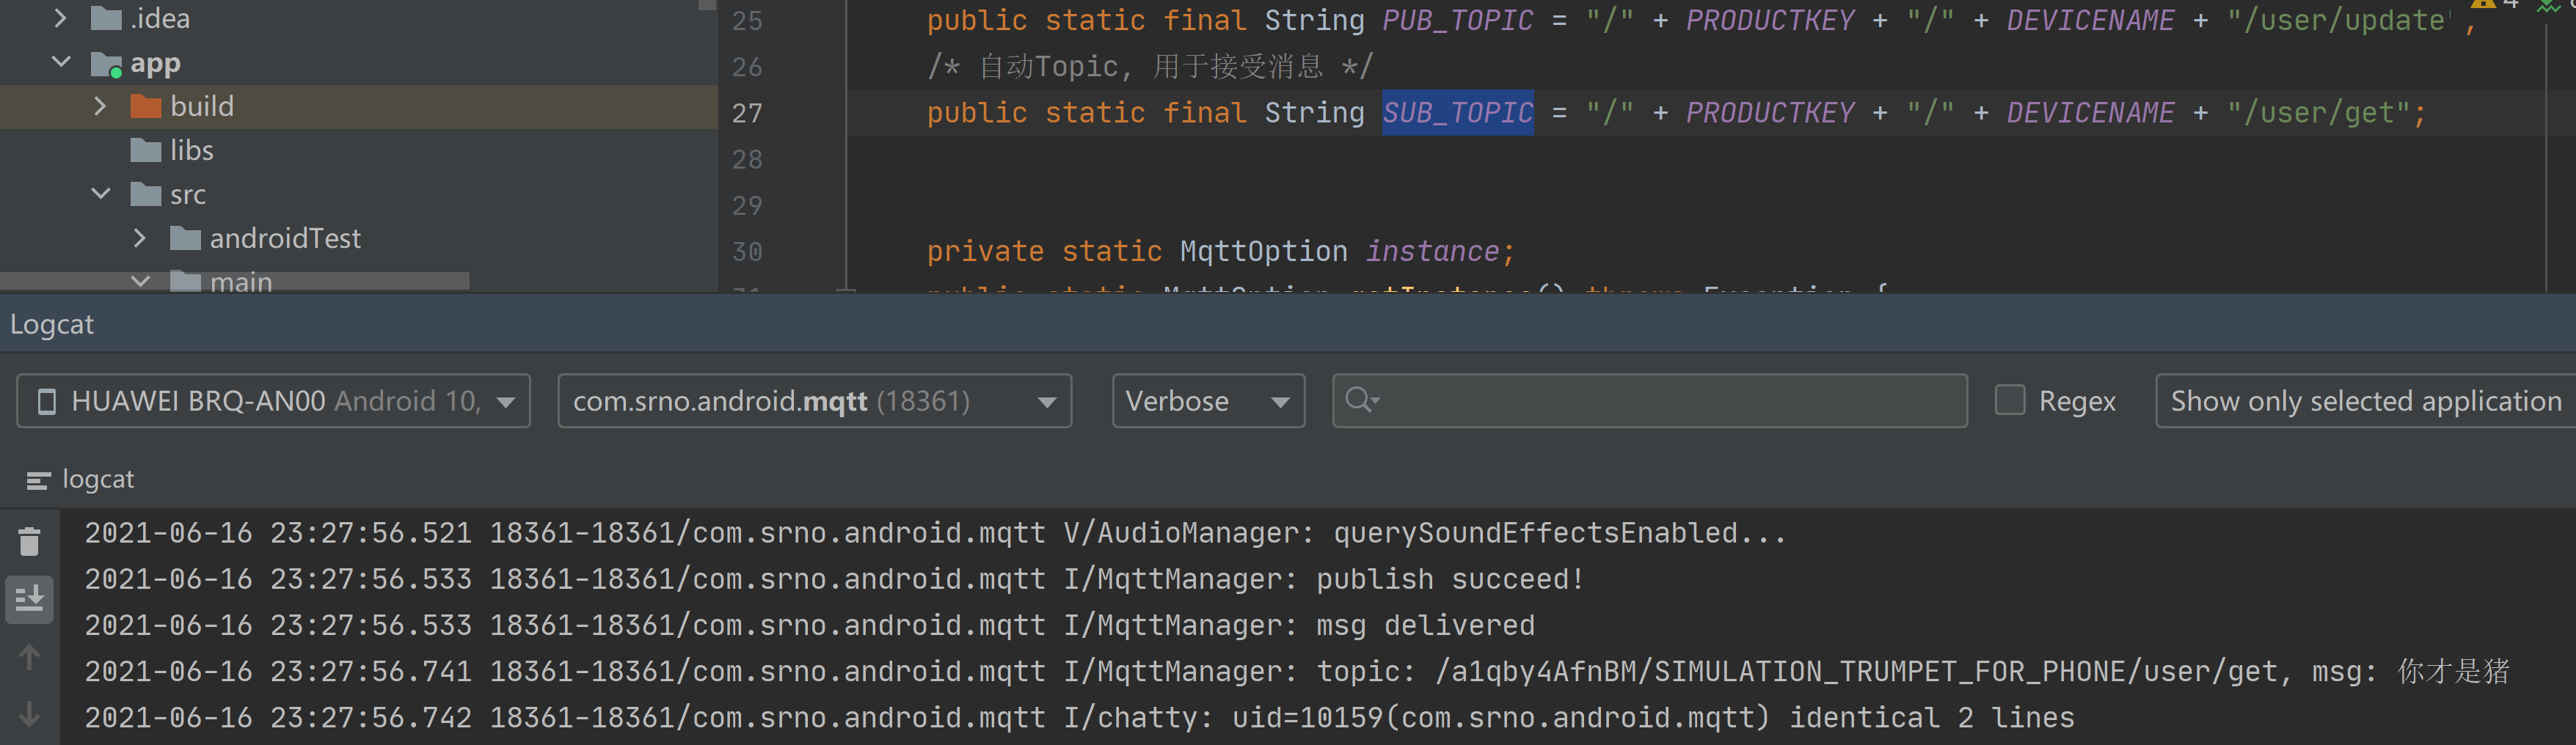The width and height of the screenshot is (2576, 745).
Task: Click the up arrow in logcat toolbar
Action: tap(29, 657)
